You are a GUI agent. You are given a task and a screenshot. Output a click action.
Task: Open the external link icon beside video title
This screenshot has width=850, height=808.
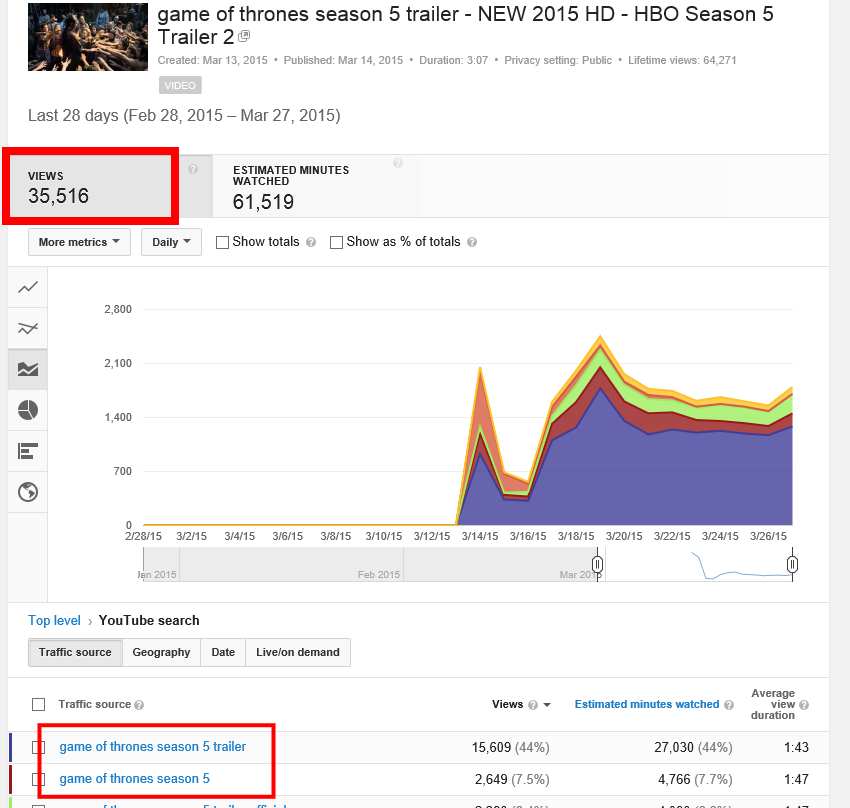tap(244, 36)
